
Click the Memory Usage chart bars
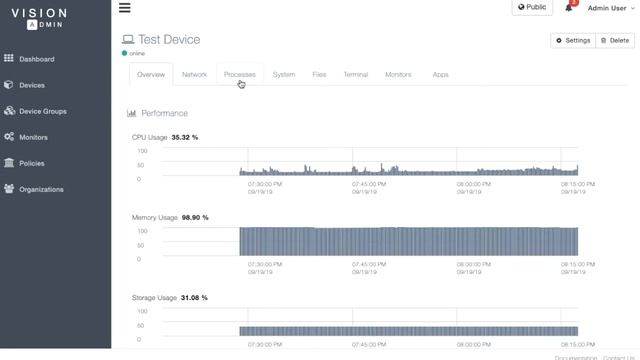(x=409, y=241)
